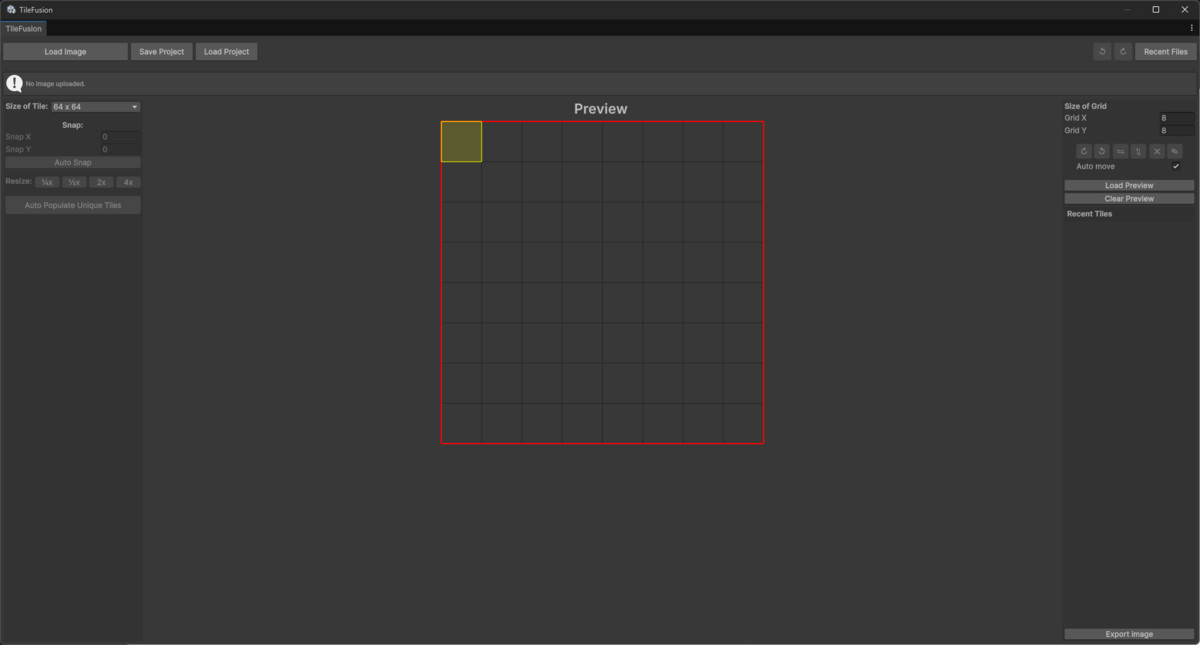This screenshot has height=645, width=1200.
Task: Select the rotate clockwise tile icon
Action: tap(1084, 151)
